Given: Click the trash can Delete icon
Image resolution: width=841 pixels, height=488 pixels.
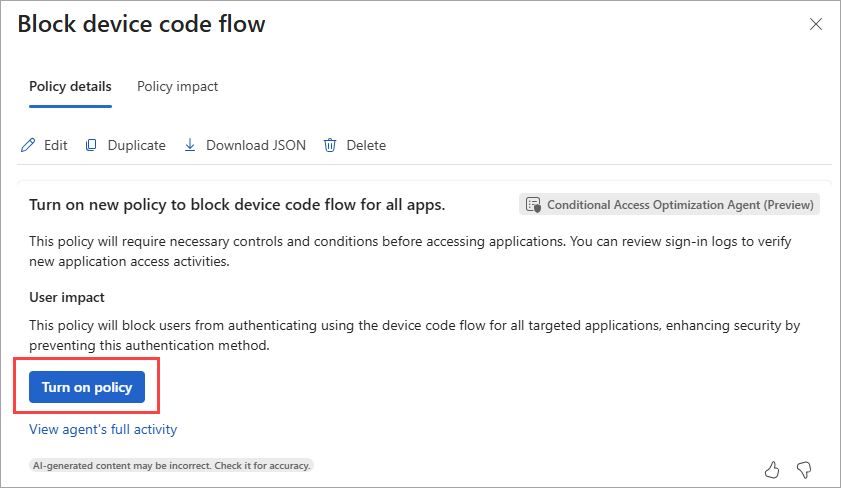Looking at the screenshot, I should click(x=330, y=145).
